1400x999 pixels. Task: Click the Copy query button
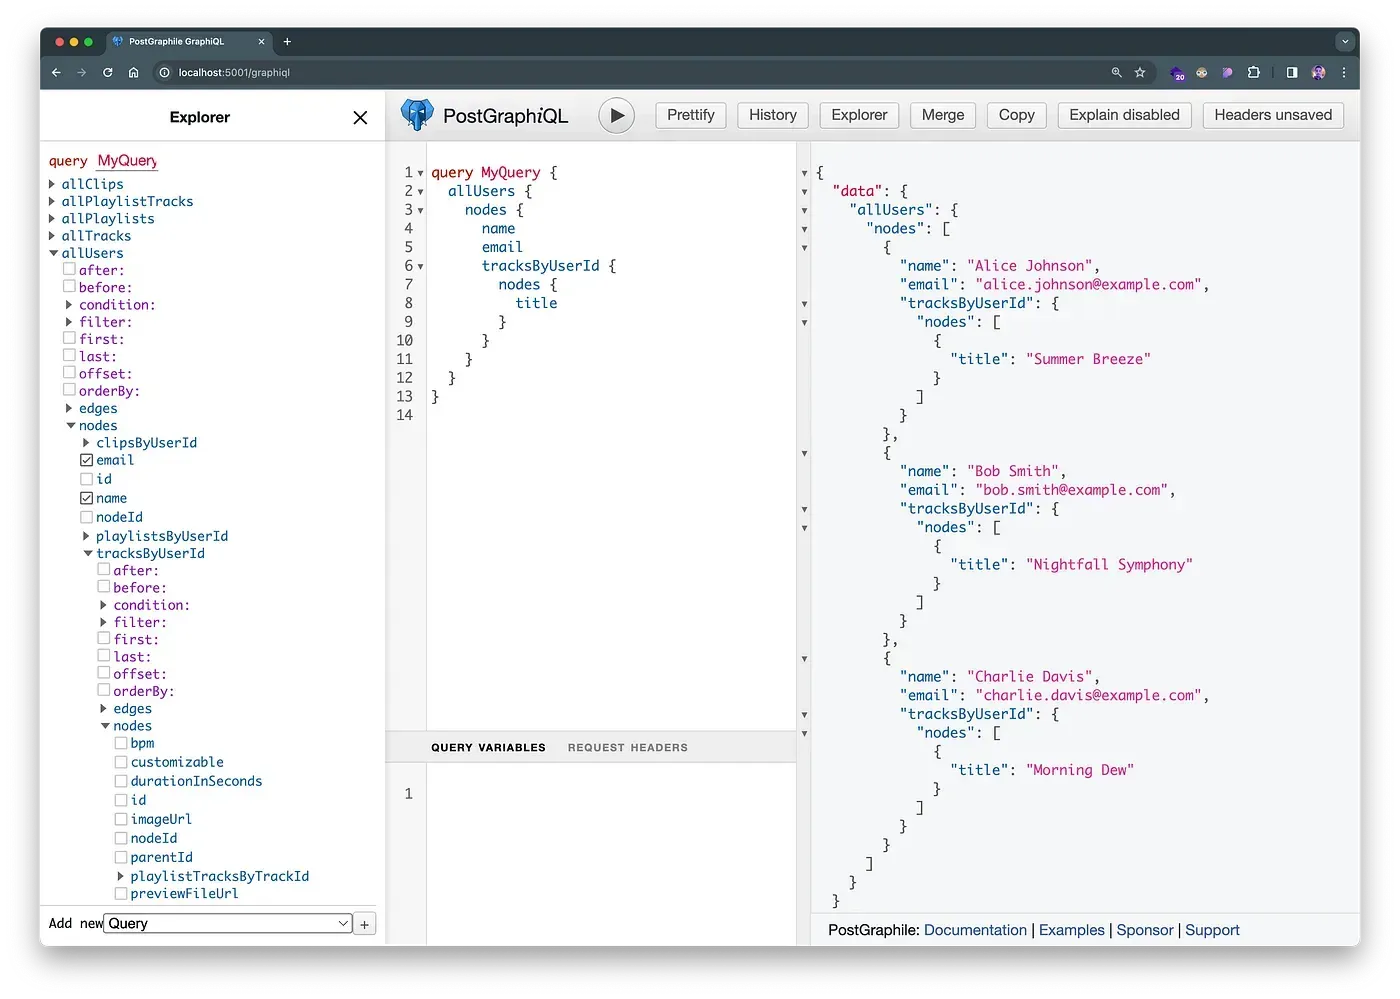tap(1016, 116)
